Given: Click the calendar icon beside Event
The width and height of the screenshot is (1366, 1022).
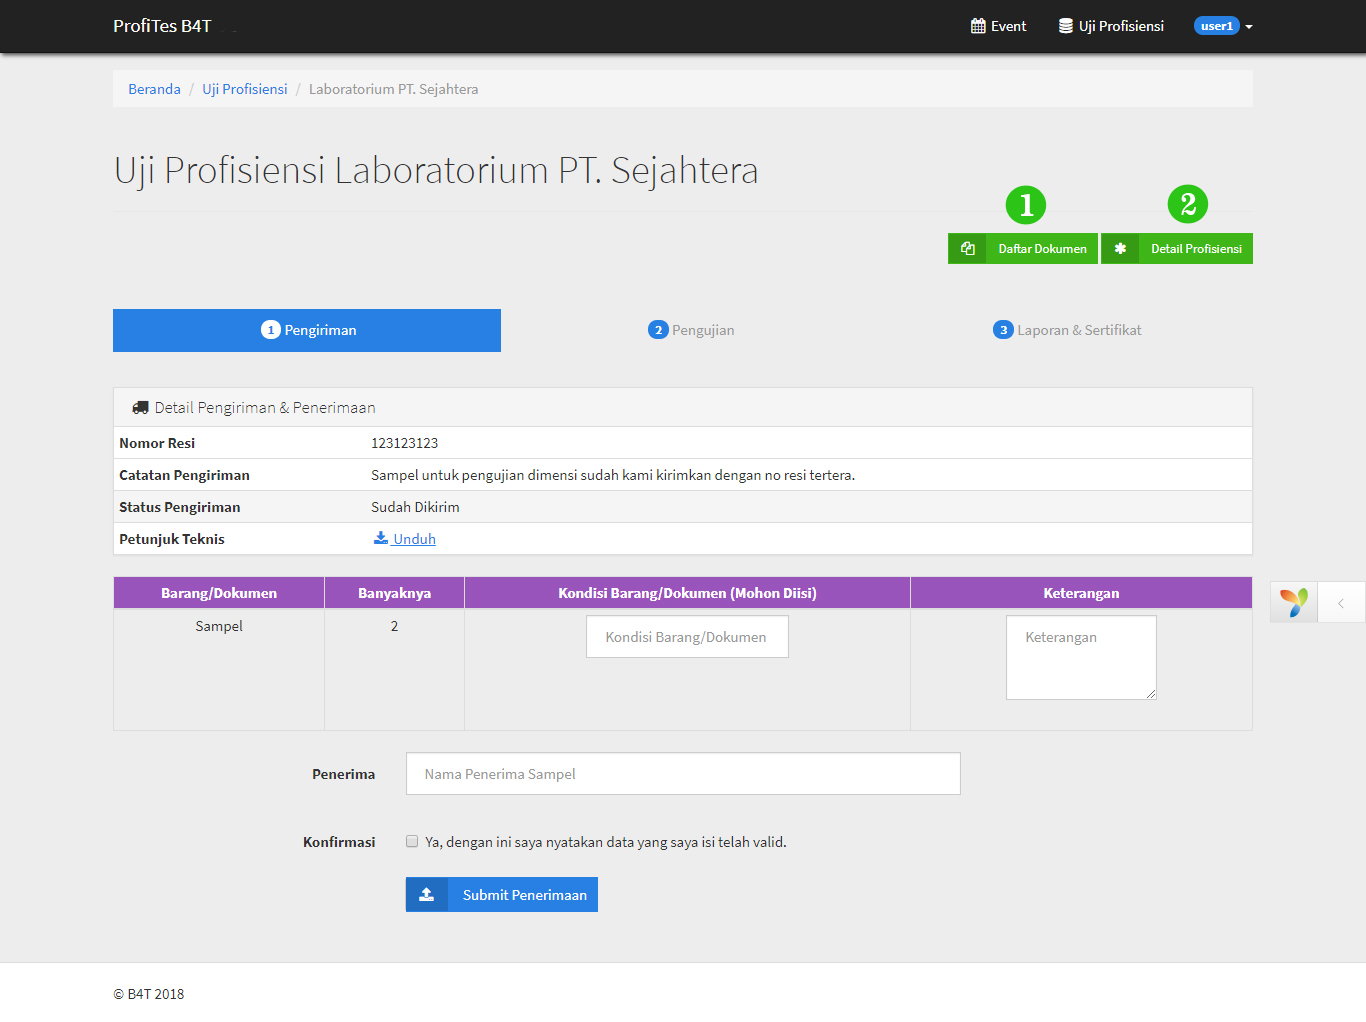Looking at the screenshot, I should [x=978, y=26].
